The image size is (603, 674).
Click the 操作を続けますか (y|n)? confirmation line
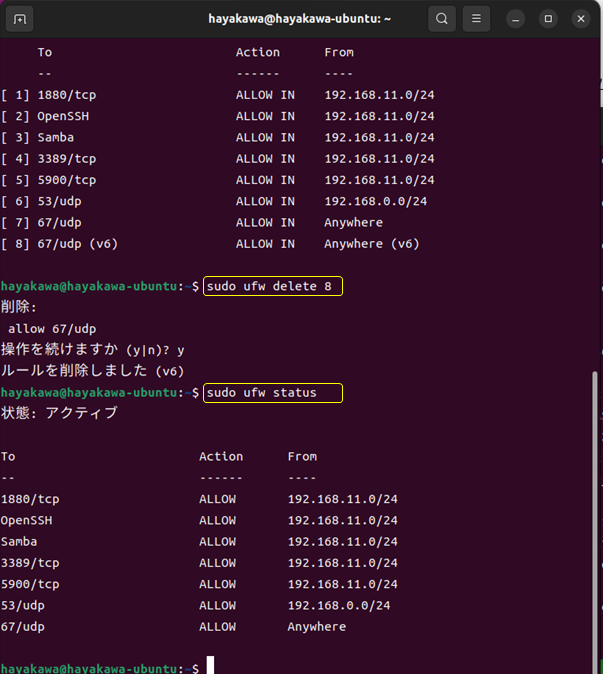pos(92,350)
